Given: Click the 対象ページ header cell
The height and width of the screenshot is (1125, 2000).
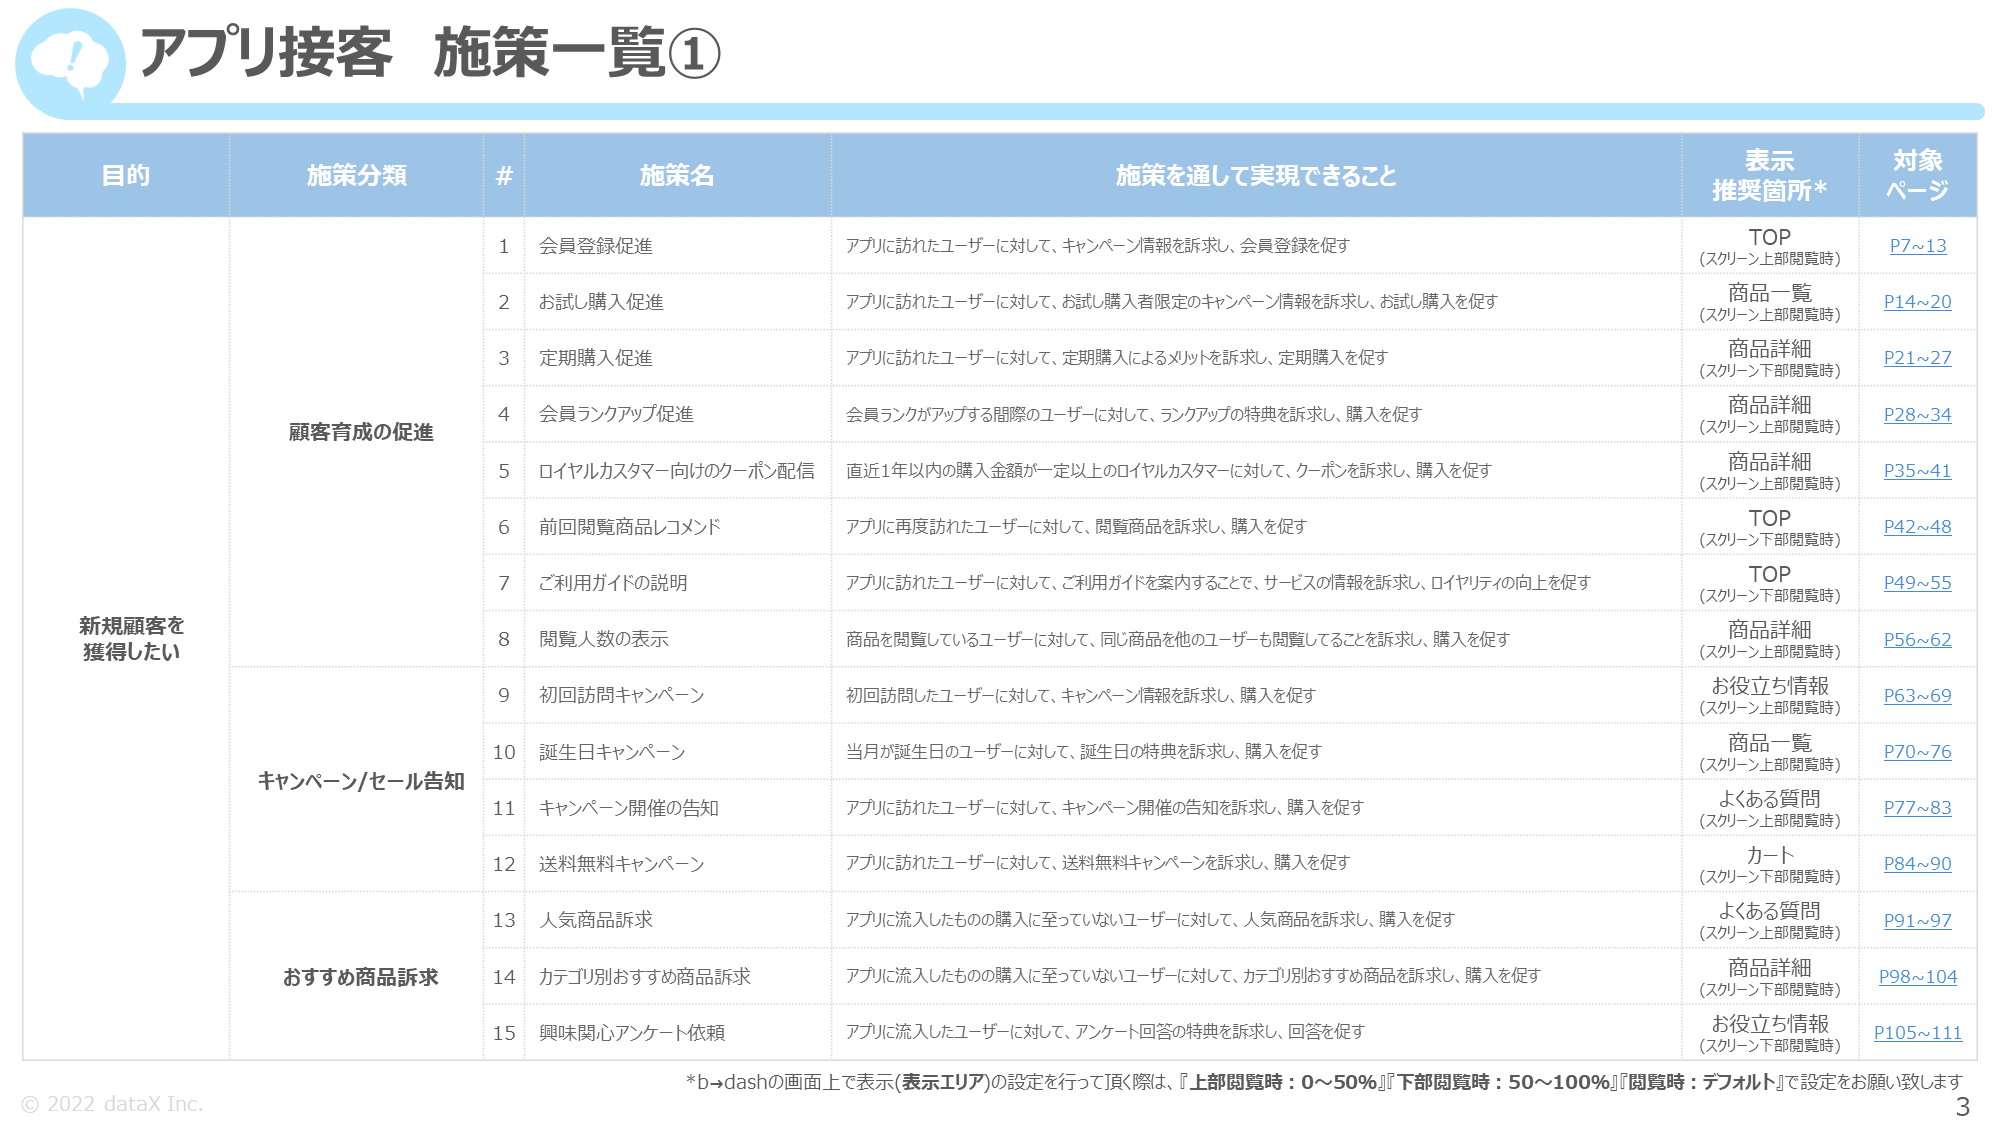Looking at the screenshot, I should click(x=1917, y=175).
